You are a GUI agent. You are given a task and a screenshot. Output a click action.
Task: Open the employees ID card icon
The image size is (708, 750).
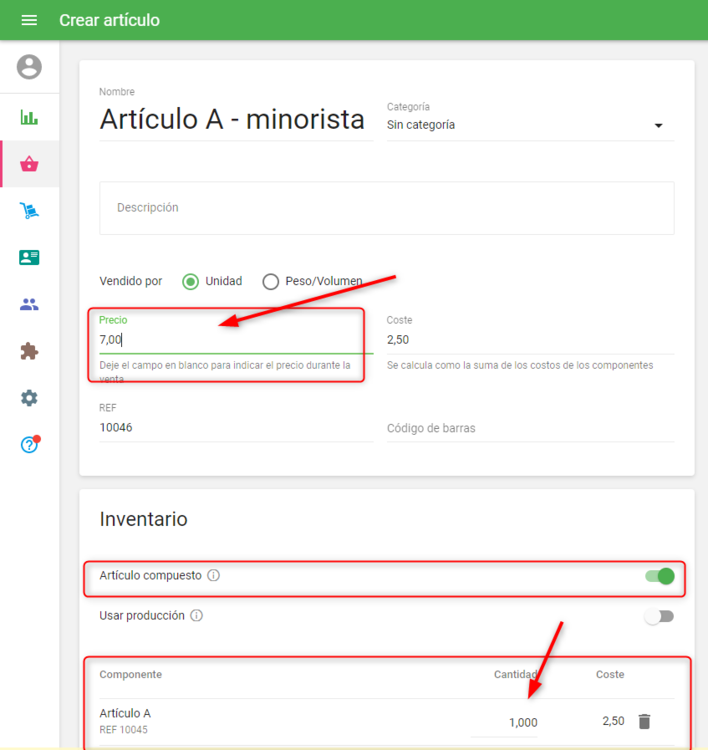[29, 257]
